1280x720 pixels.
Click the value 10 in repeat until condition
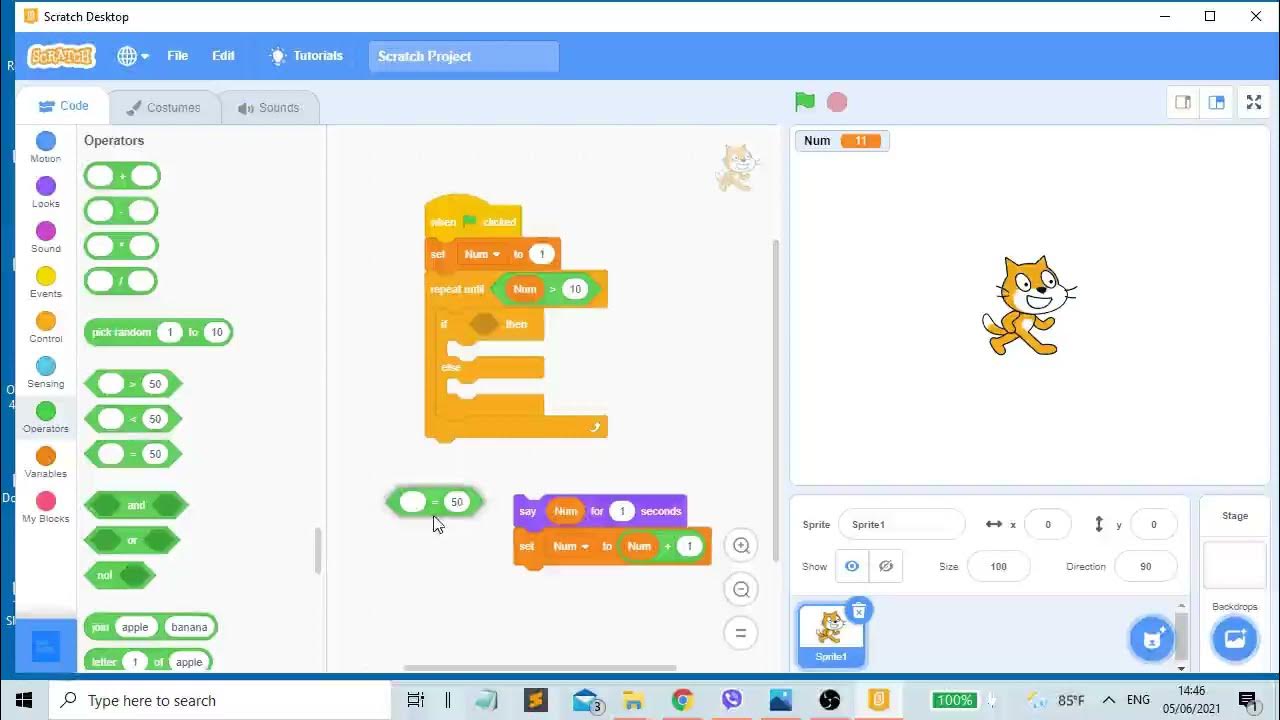click(x=575, y=289)
